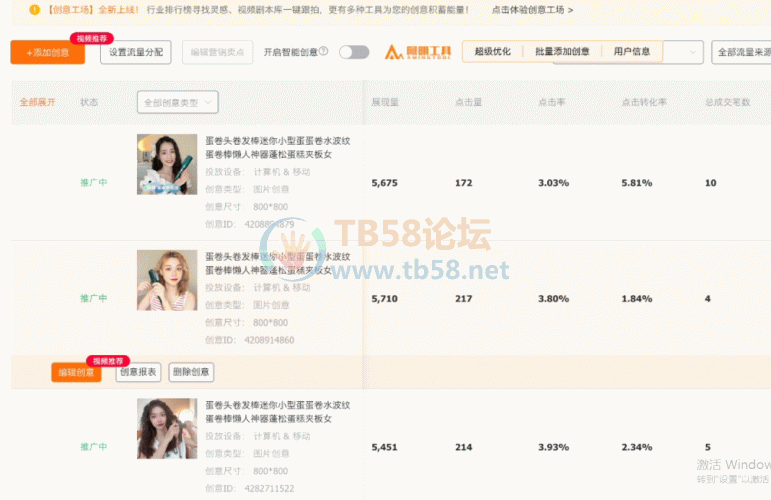
Task: Click the second creative's blonde-hair thumbnail
Action: 167,280
